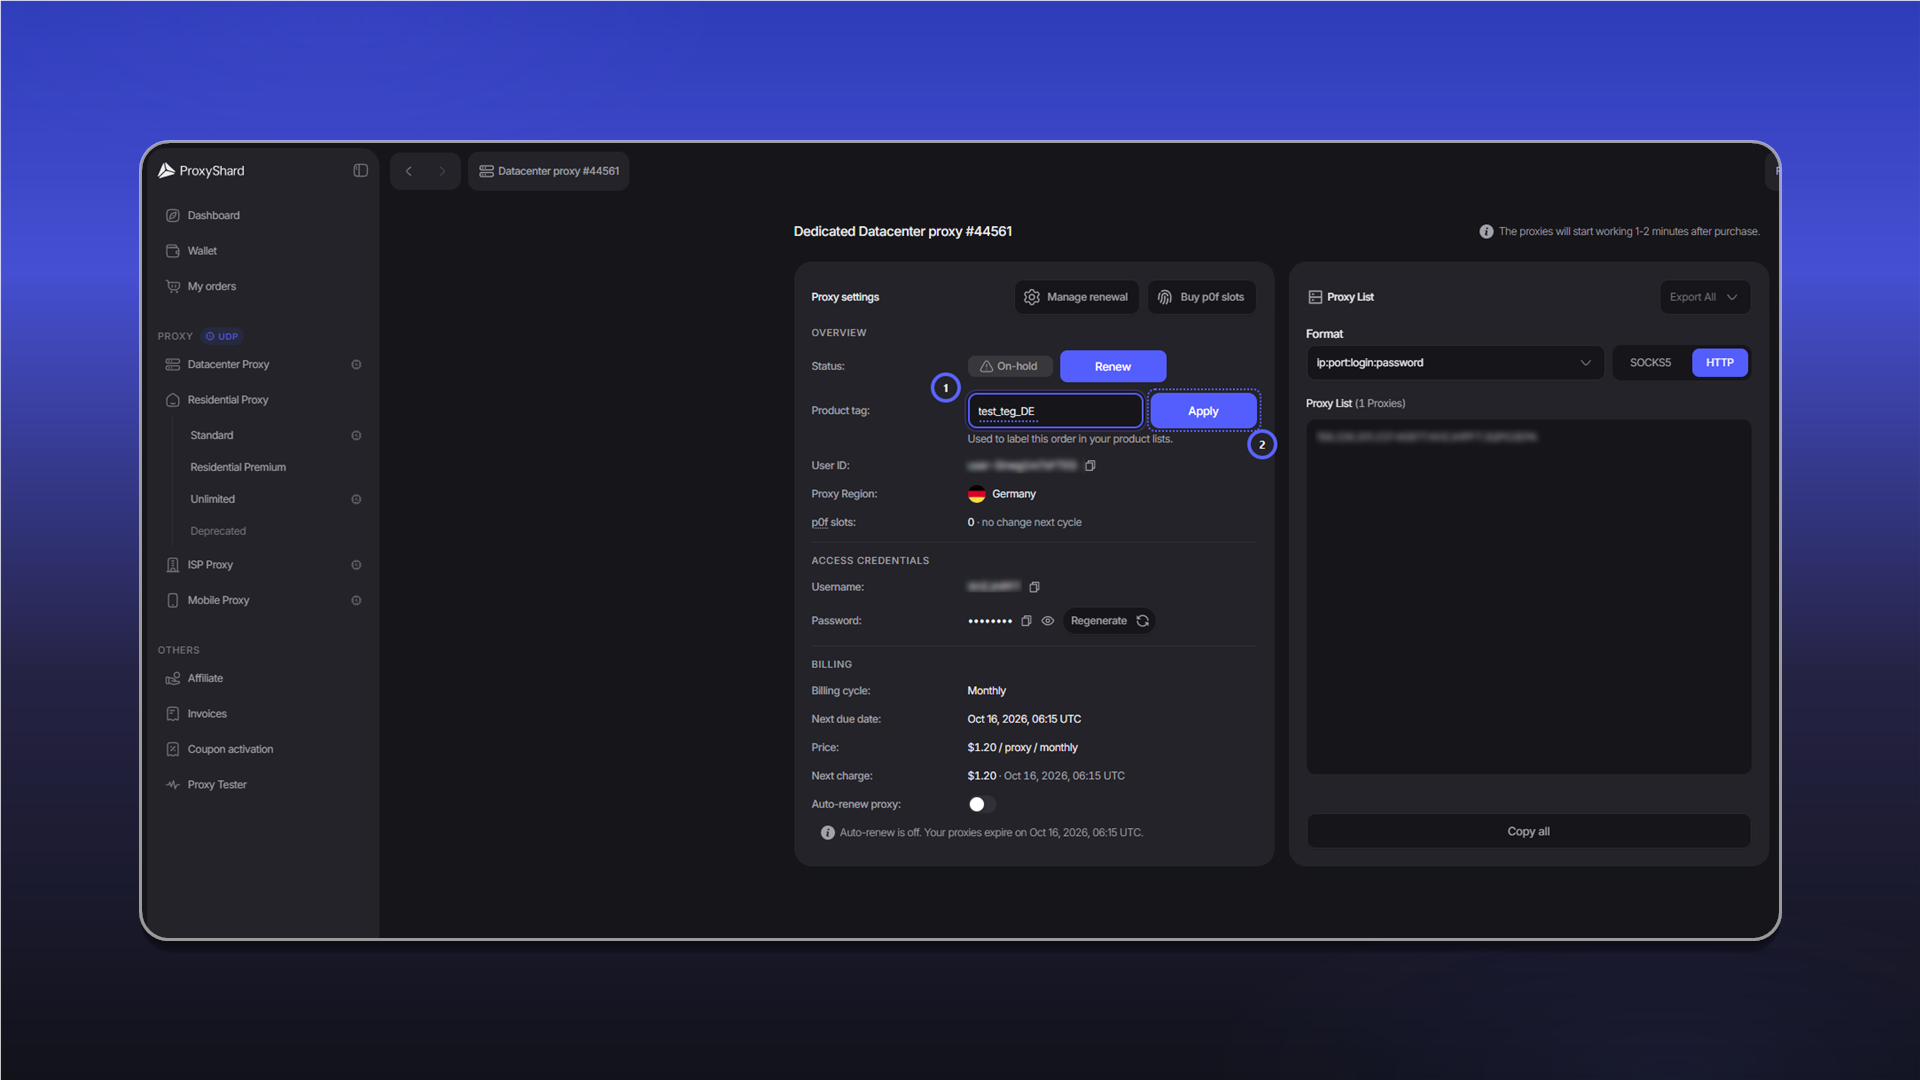Viewport: 1920px width, 1080px height.
Task: Open Mobile Proxy options icon
Action: coord(356,601)
